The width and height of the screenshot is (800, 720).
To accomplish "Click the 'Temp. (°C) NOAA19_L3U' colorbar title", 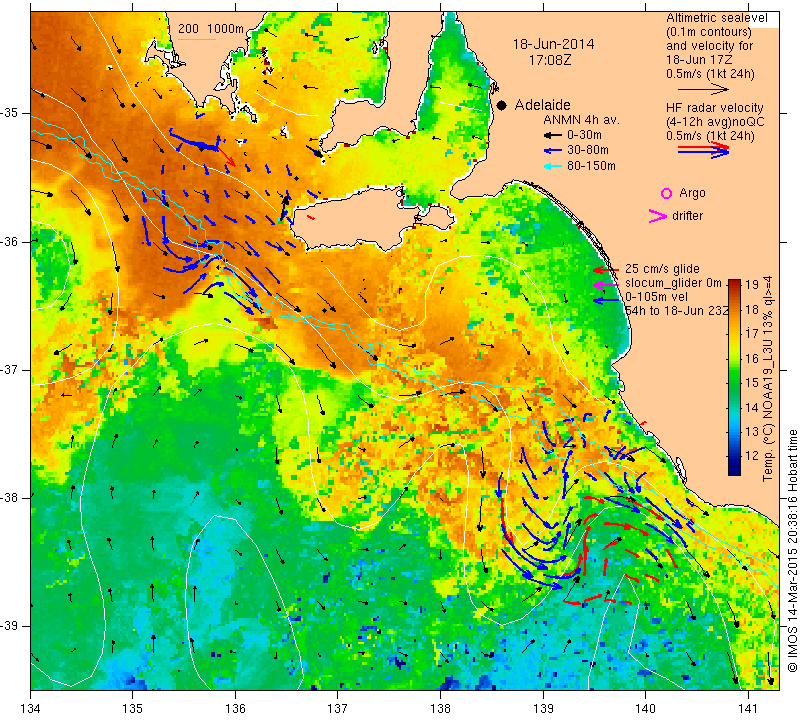I will (767, 379).
